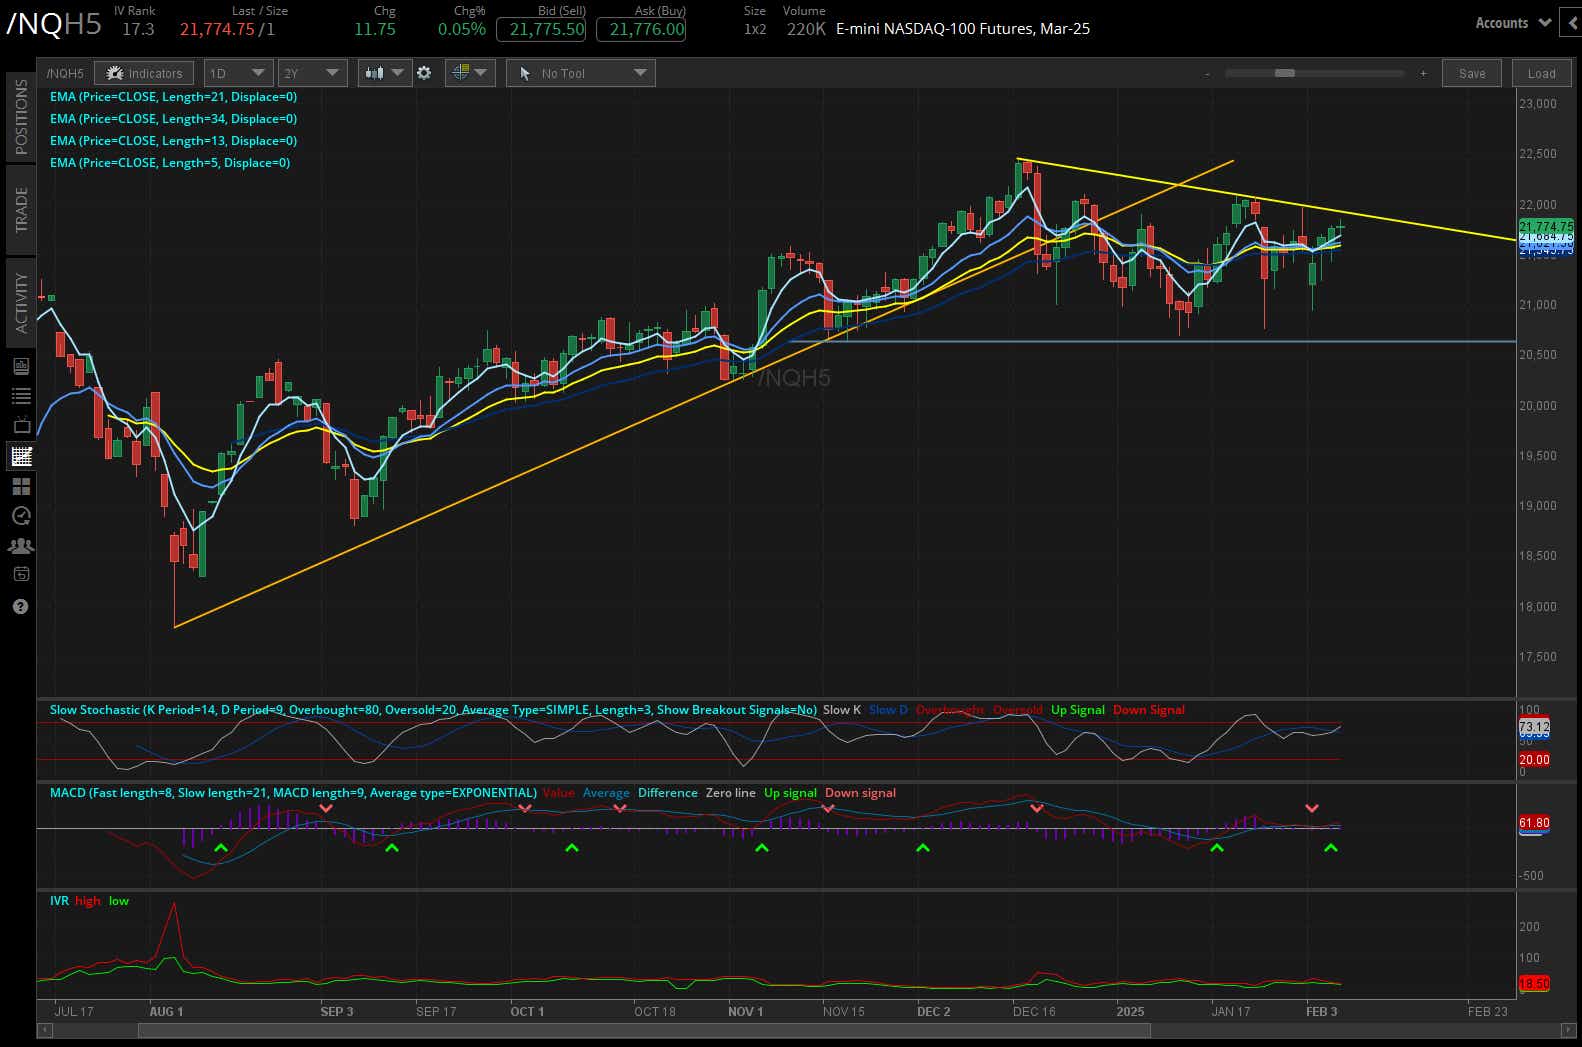This screenshot has width=1582, height=1047.
Task: Open the No Tool drawing dropdown
Action: 581,73
